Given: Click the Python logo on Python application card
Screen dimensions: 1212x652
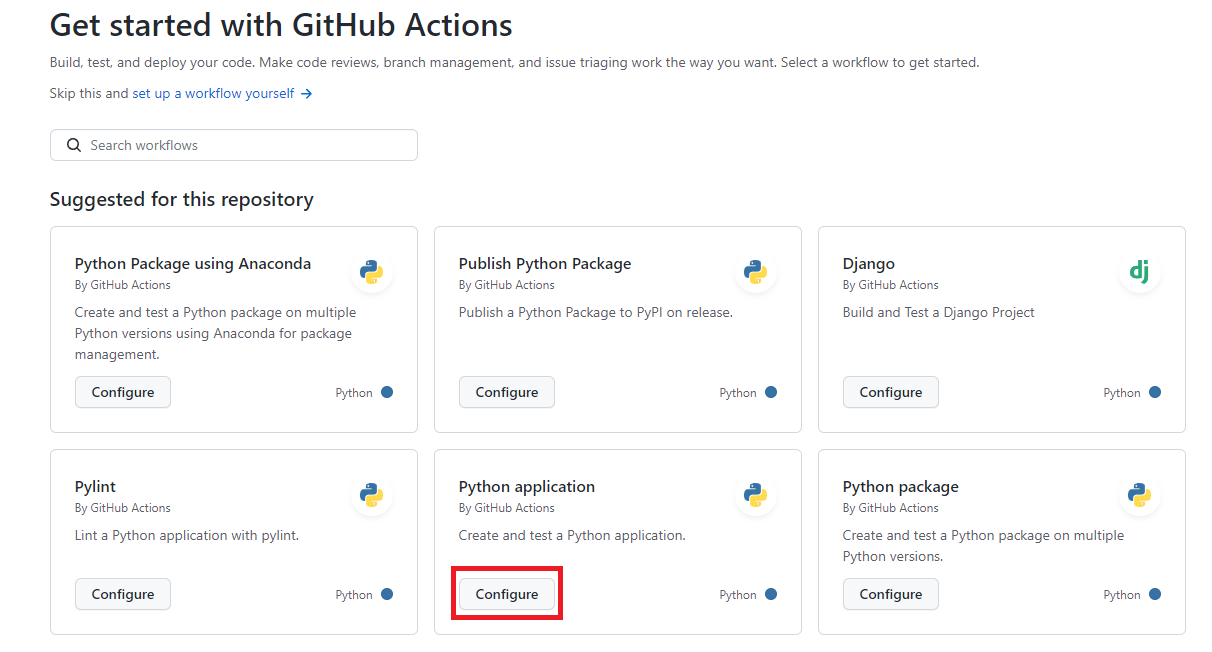Looking at the screenshot, I should coord(756,494).
